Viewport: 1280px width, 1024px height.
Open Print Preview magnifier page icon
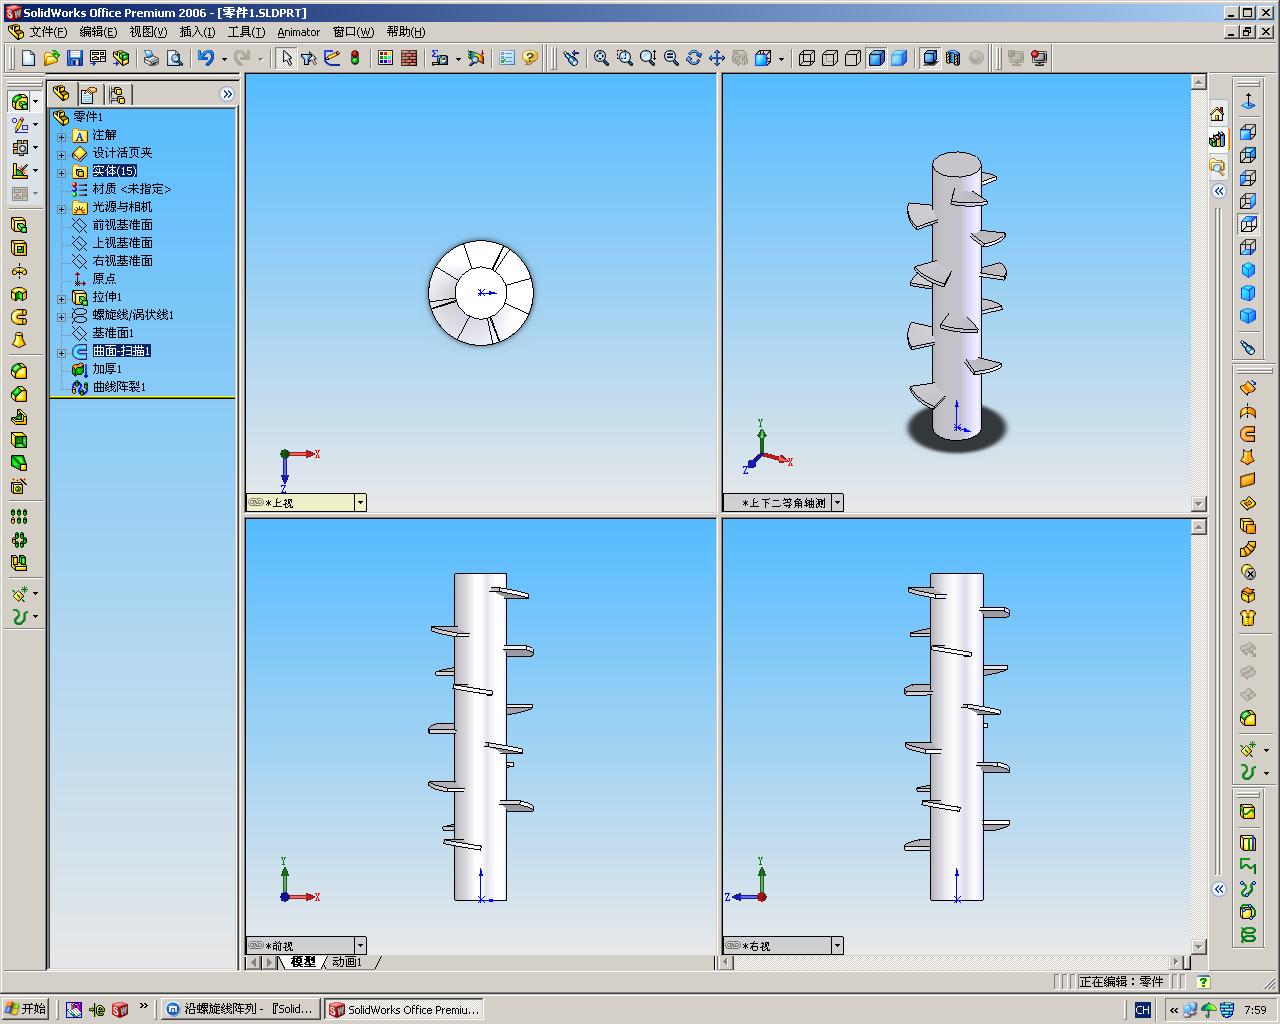tap(174, 58)
